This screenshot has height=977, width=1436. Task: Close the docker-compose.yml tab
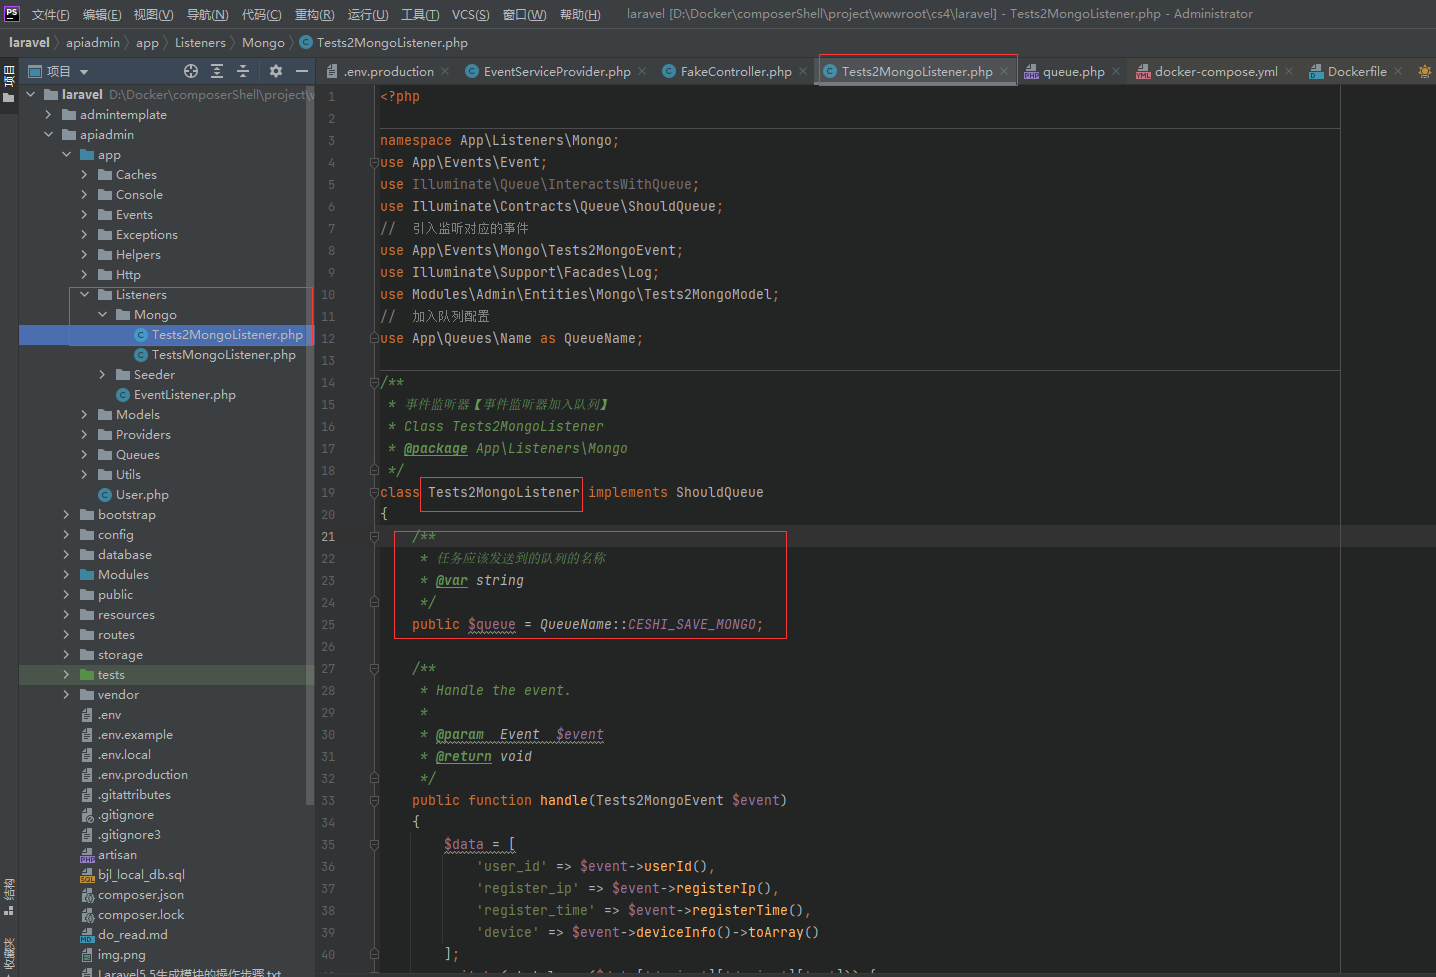click(1289, 71)
